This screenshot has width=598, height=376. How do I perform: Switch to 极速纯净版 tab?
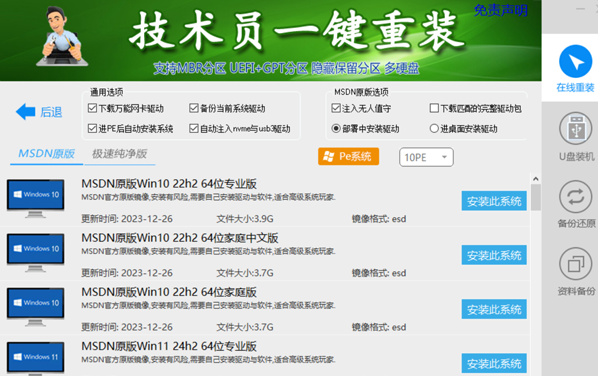(119, 154)
